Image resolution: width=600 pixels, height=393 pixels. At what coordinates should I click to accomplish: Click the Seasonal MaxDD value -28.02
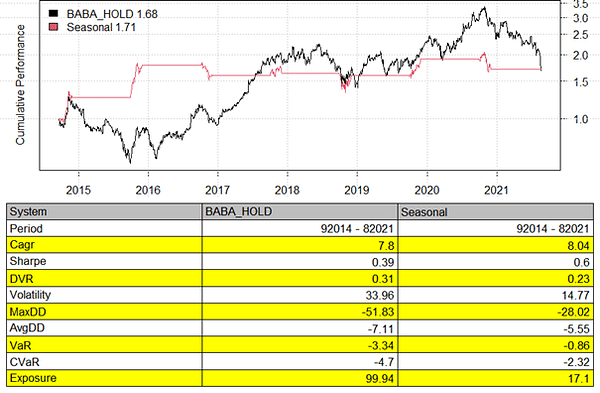(574, 312)
